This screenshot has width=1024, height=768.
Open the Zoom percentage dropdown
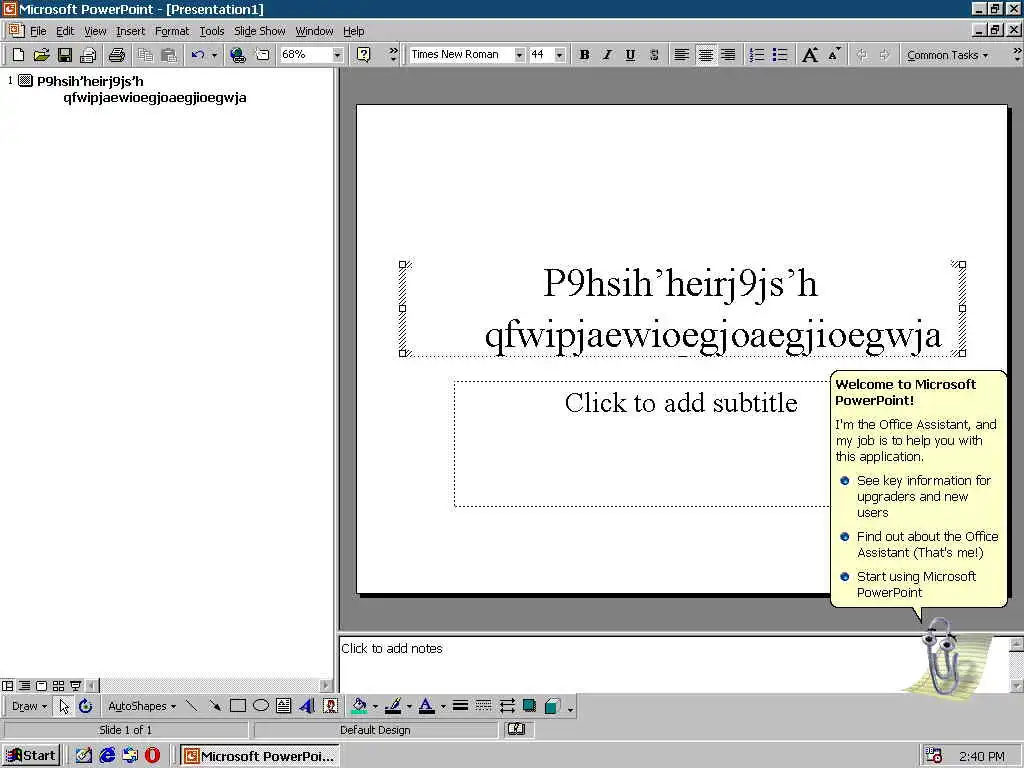point(338,55)
